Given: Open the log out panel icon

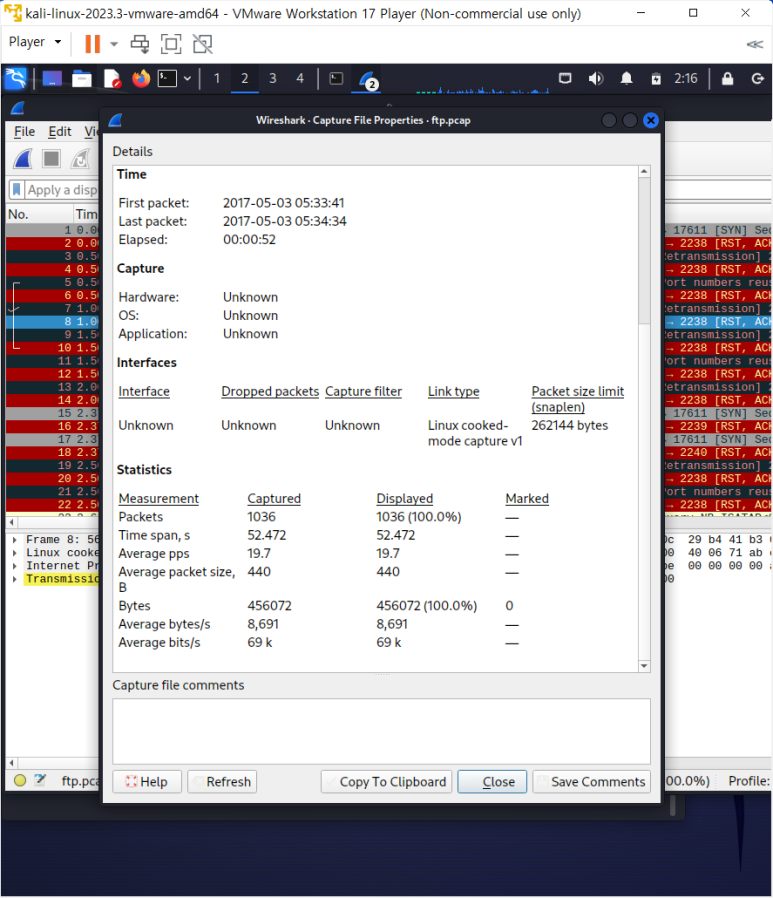Looking at the screenshot, I should 758,78.
